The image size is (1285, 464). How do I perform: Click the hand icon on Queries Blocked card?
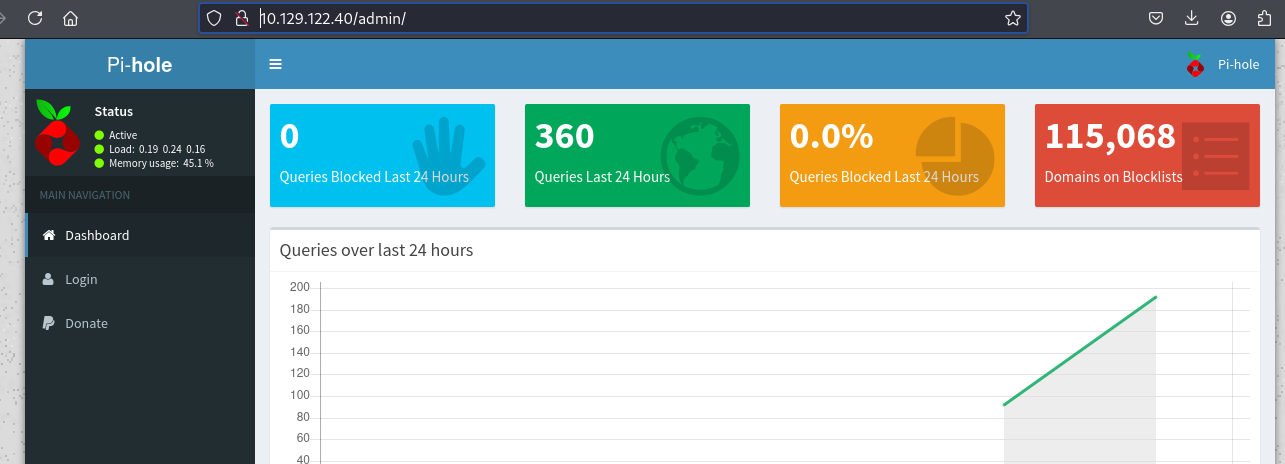(x=447, y=156)
